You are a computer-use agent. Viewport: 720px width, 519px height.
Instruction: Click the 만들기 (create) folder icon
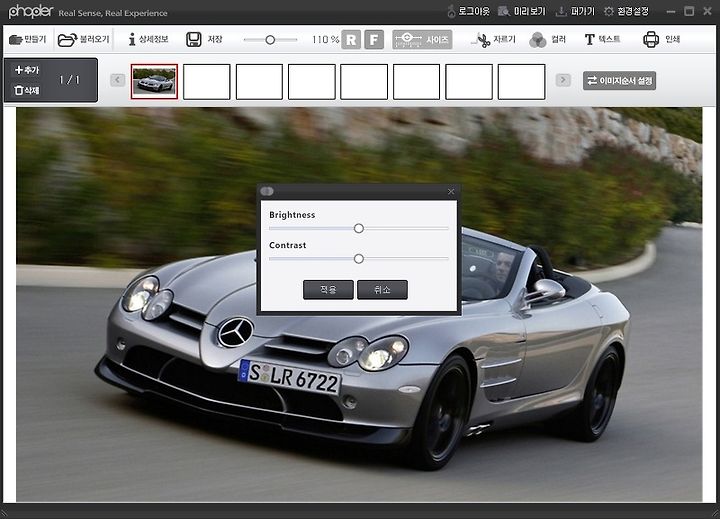coord(16,40)
